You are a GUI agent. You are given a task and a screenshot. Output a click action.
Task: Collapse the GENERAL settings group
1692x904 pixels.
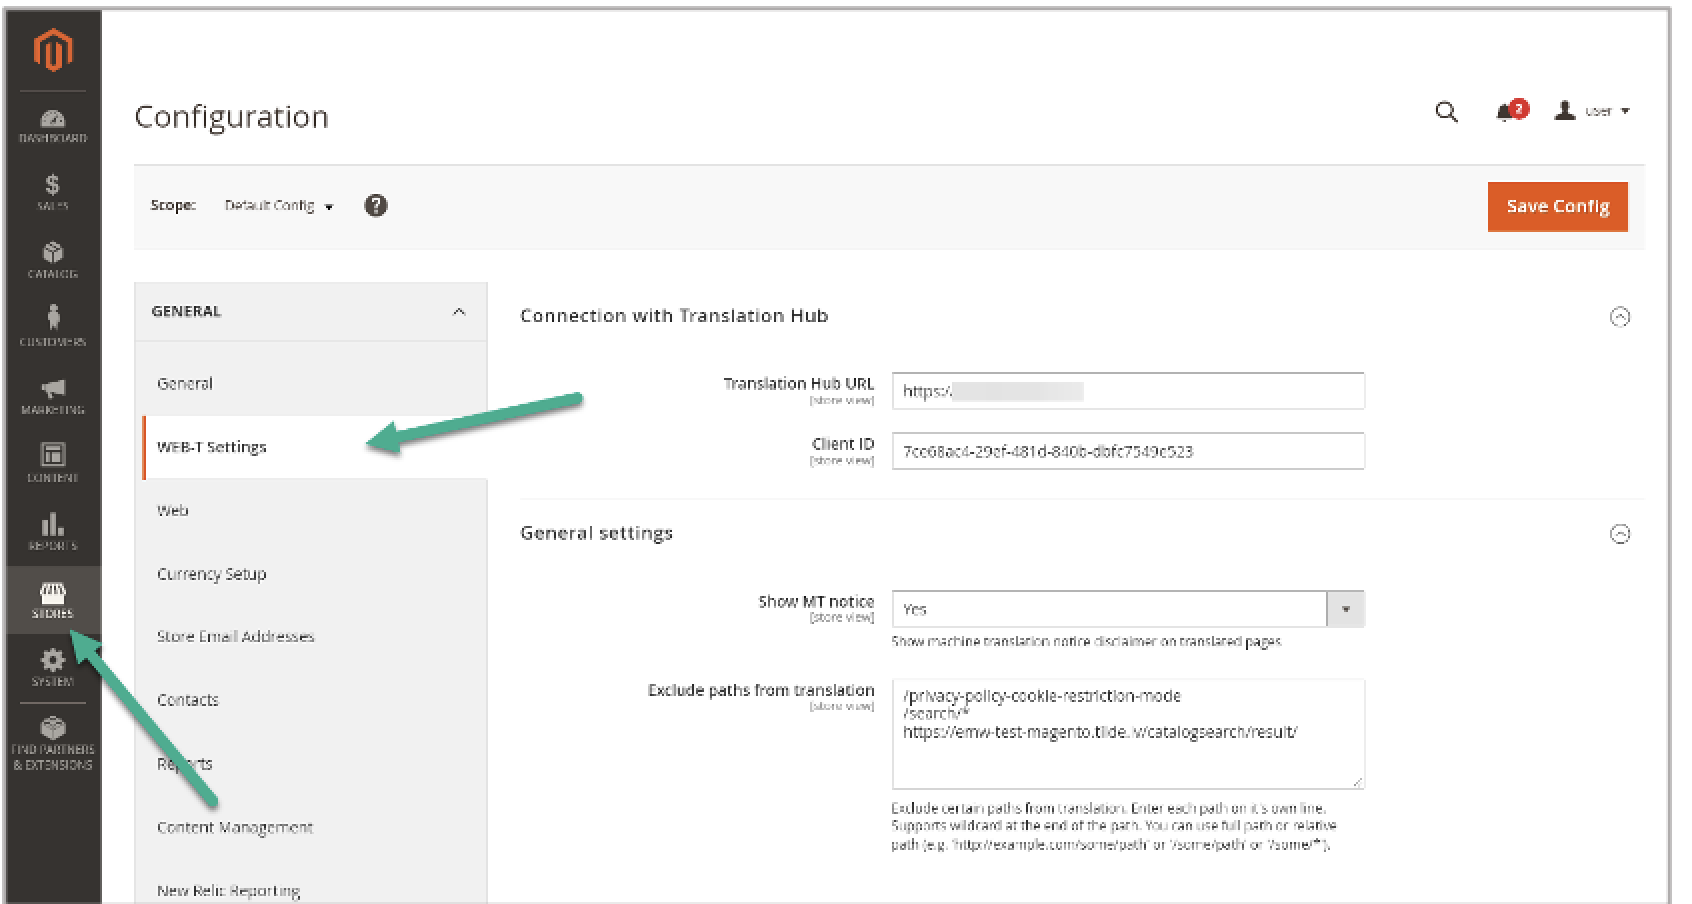(x=310, y=312)
